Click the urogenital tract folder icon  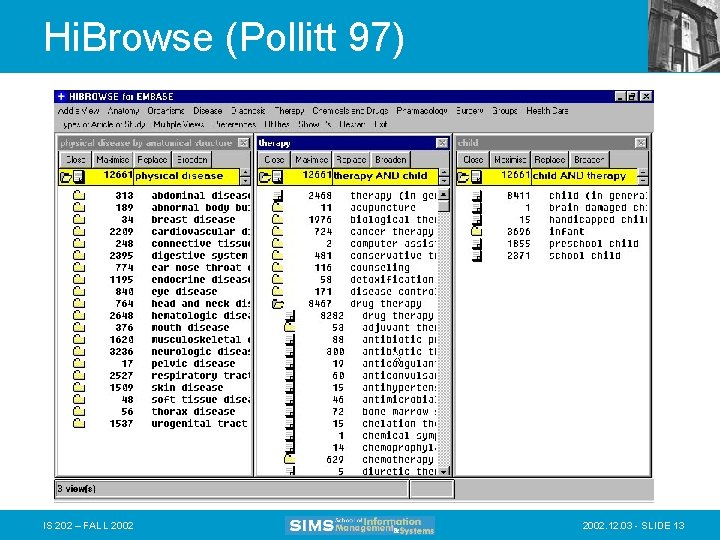[x=79, y=423]
